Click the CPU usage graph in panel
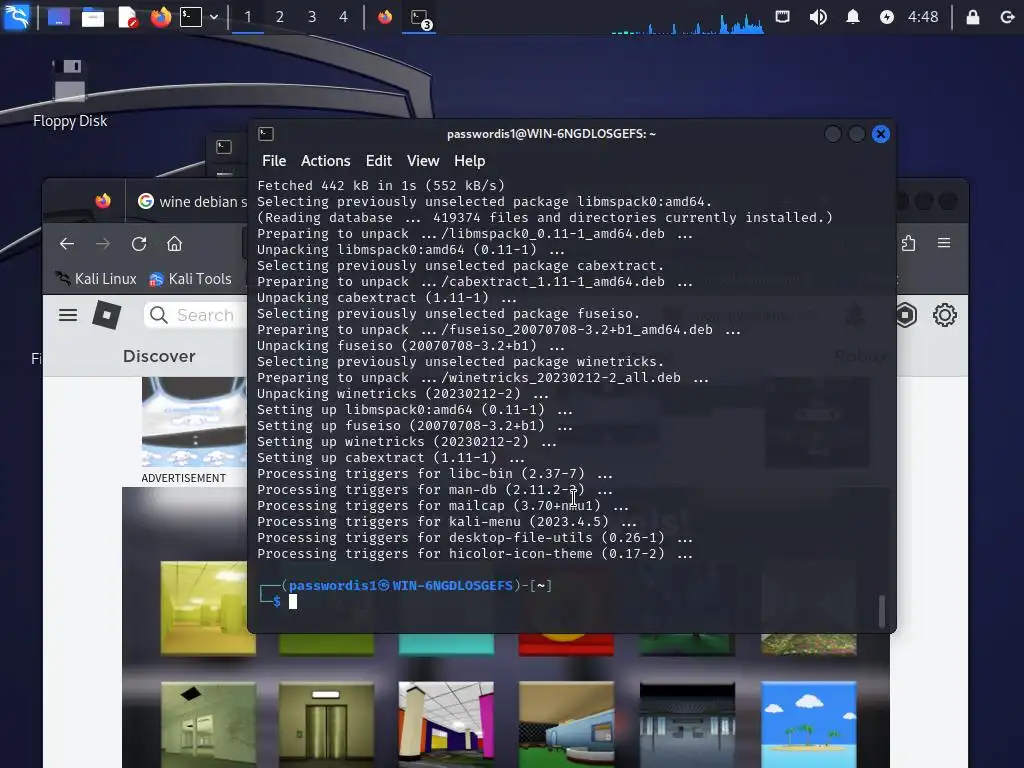The height and width of the screenshot is (768, 1024). 687,22
